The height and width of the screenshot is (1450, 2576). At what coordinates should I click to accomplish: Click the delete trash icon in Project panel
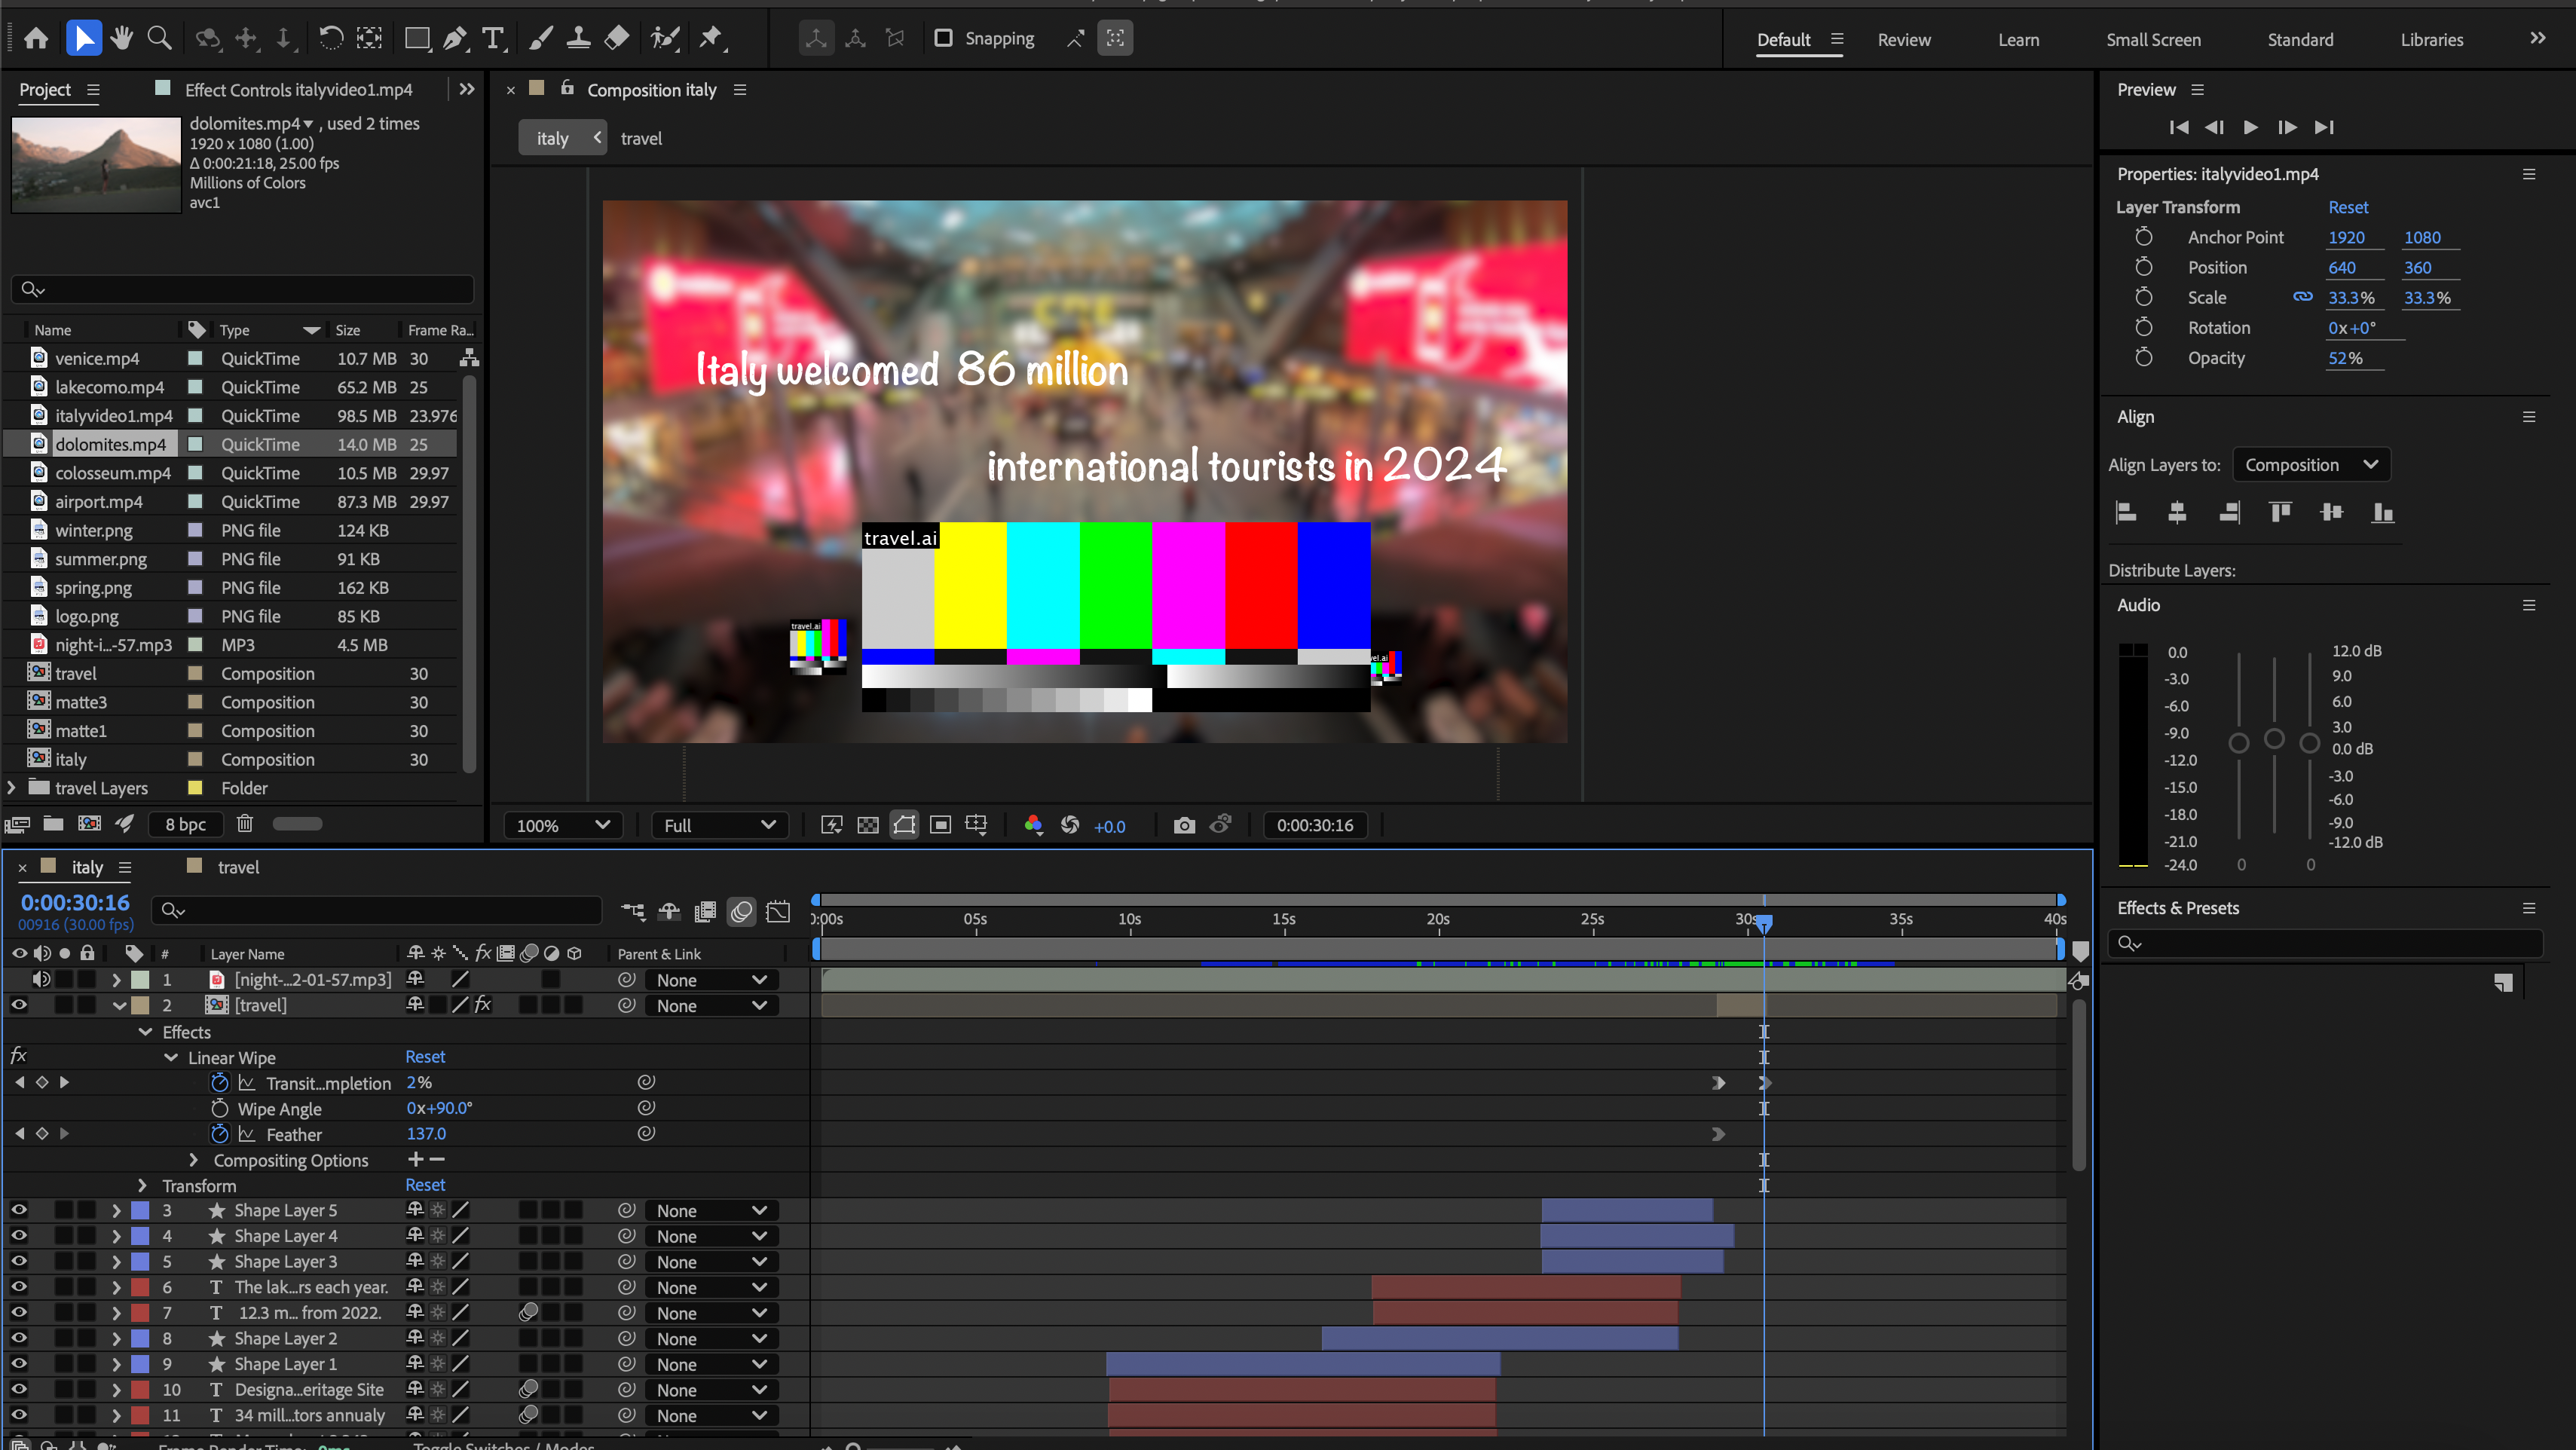245,823
